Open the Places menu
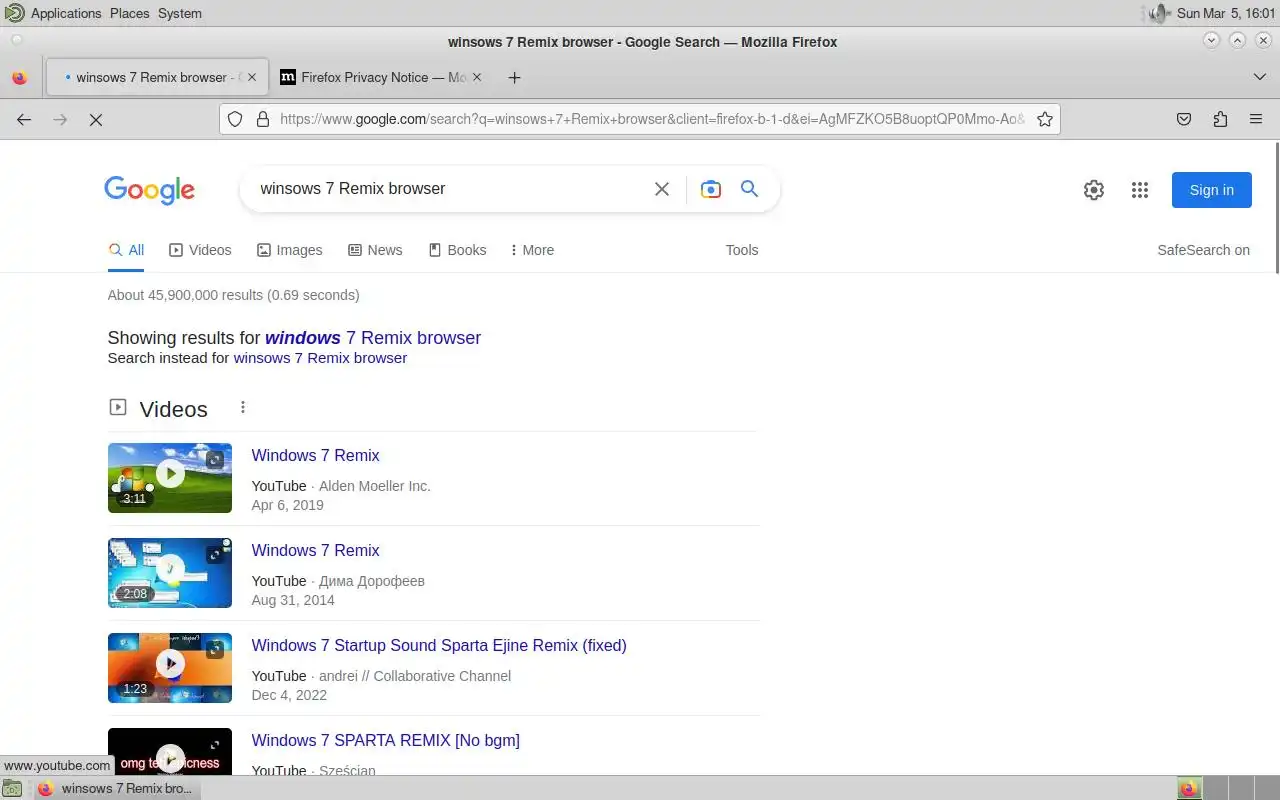The image size is (1280, 800). tap(129, 13)
